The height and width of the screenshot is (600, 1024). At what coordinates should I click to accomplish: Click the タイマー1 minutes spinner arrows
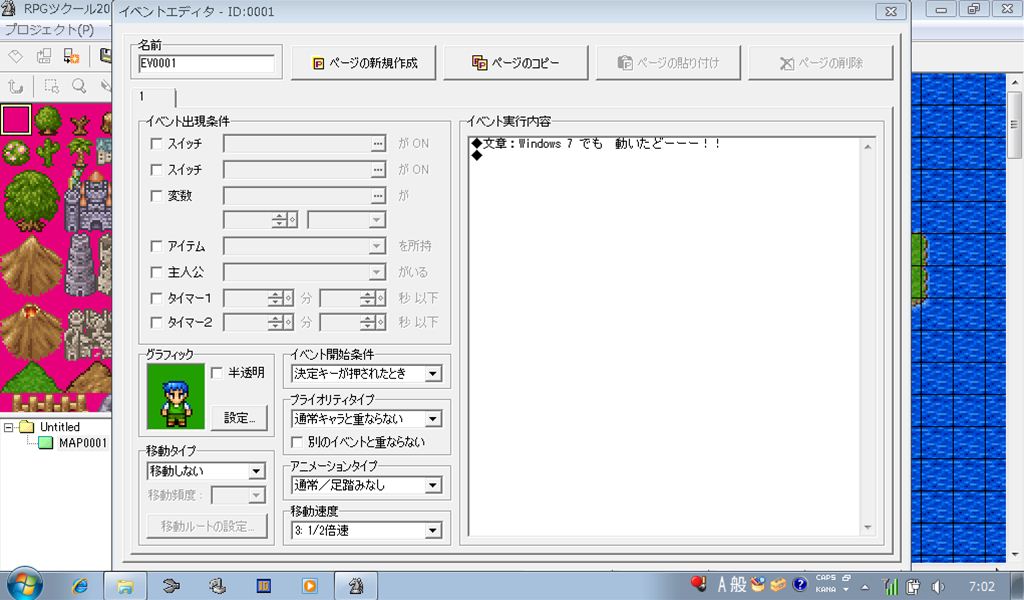pos(276,298)
